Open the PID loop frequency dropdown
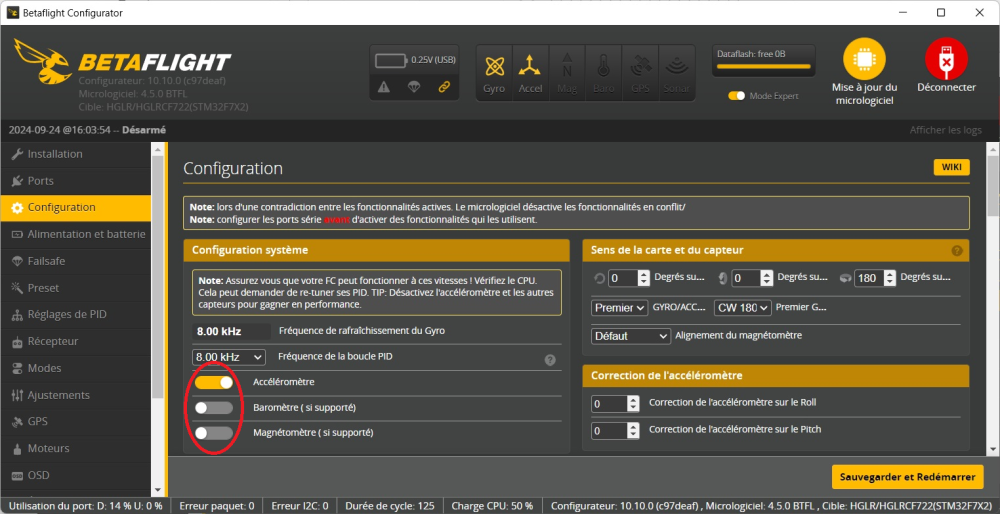The height and width of the screenshot is (514, 1000). coord(229,357)
